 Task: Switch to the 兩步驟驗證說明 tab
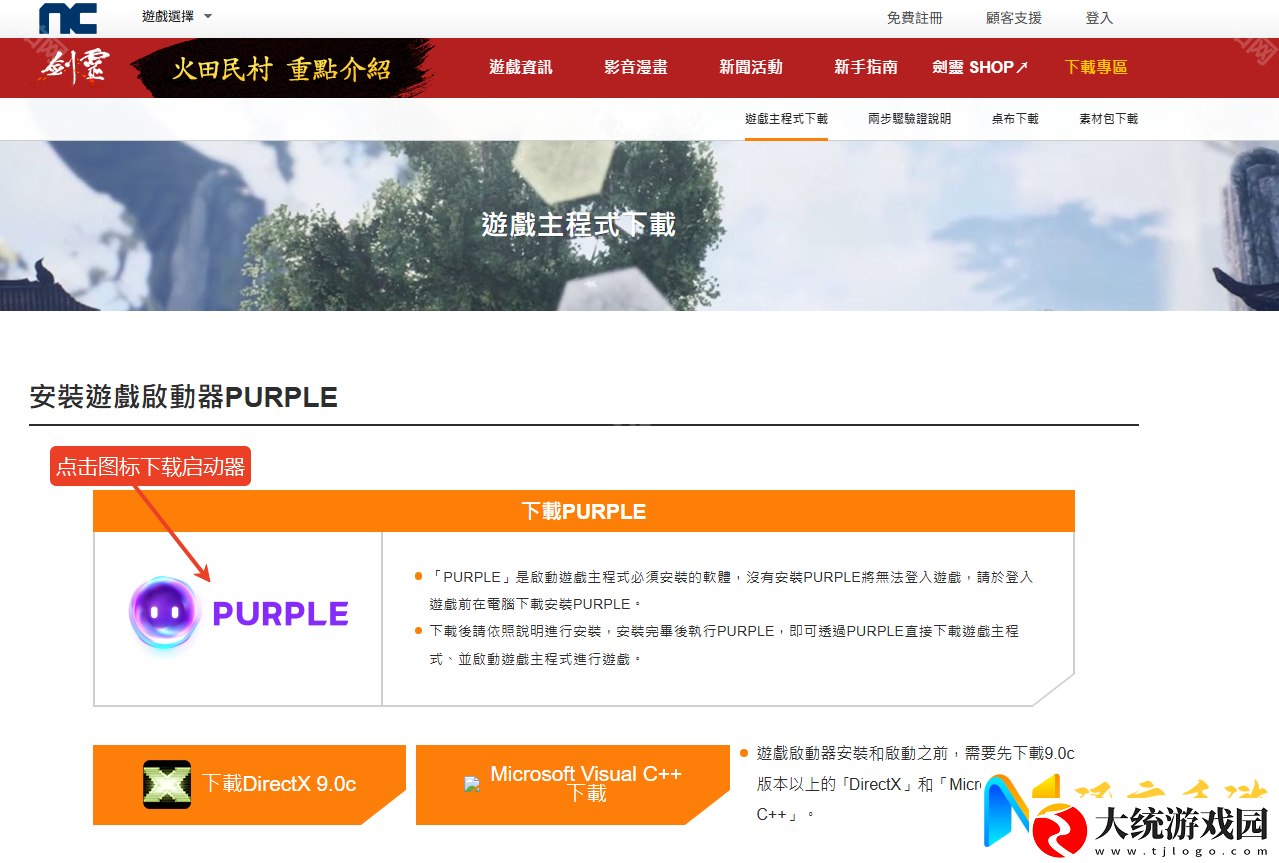(x=910, y=119)
